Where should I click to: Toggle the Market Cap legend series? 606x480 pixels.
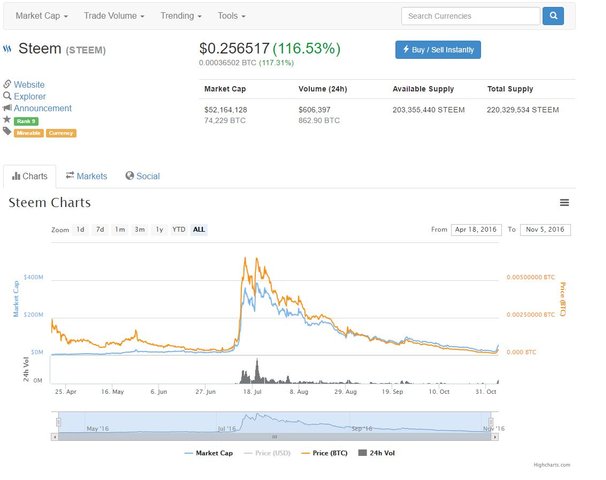[x=209, y=453]
